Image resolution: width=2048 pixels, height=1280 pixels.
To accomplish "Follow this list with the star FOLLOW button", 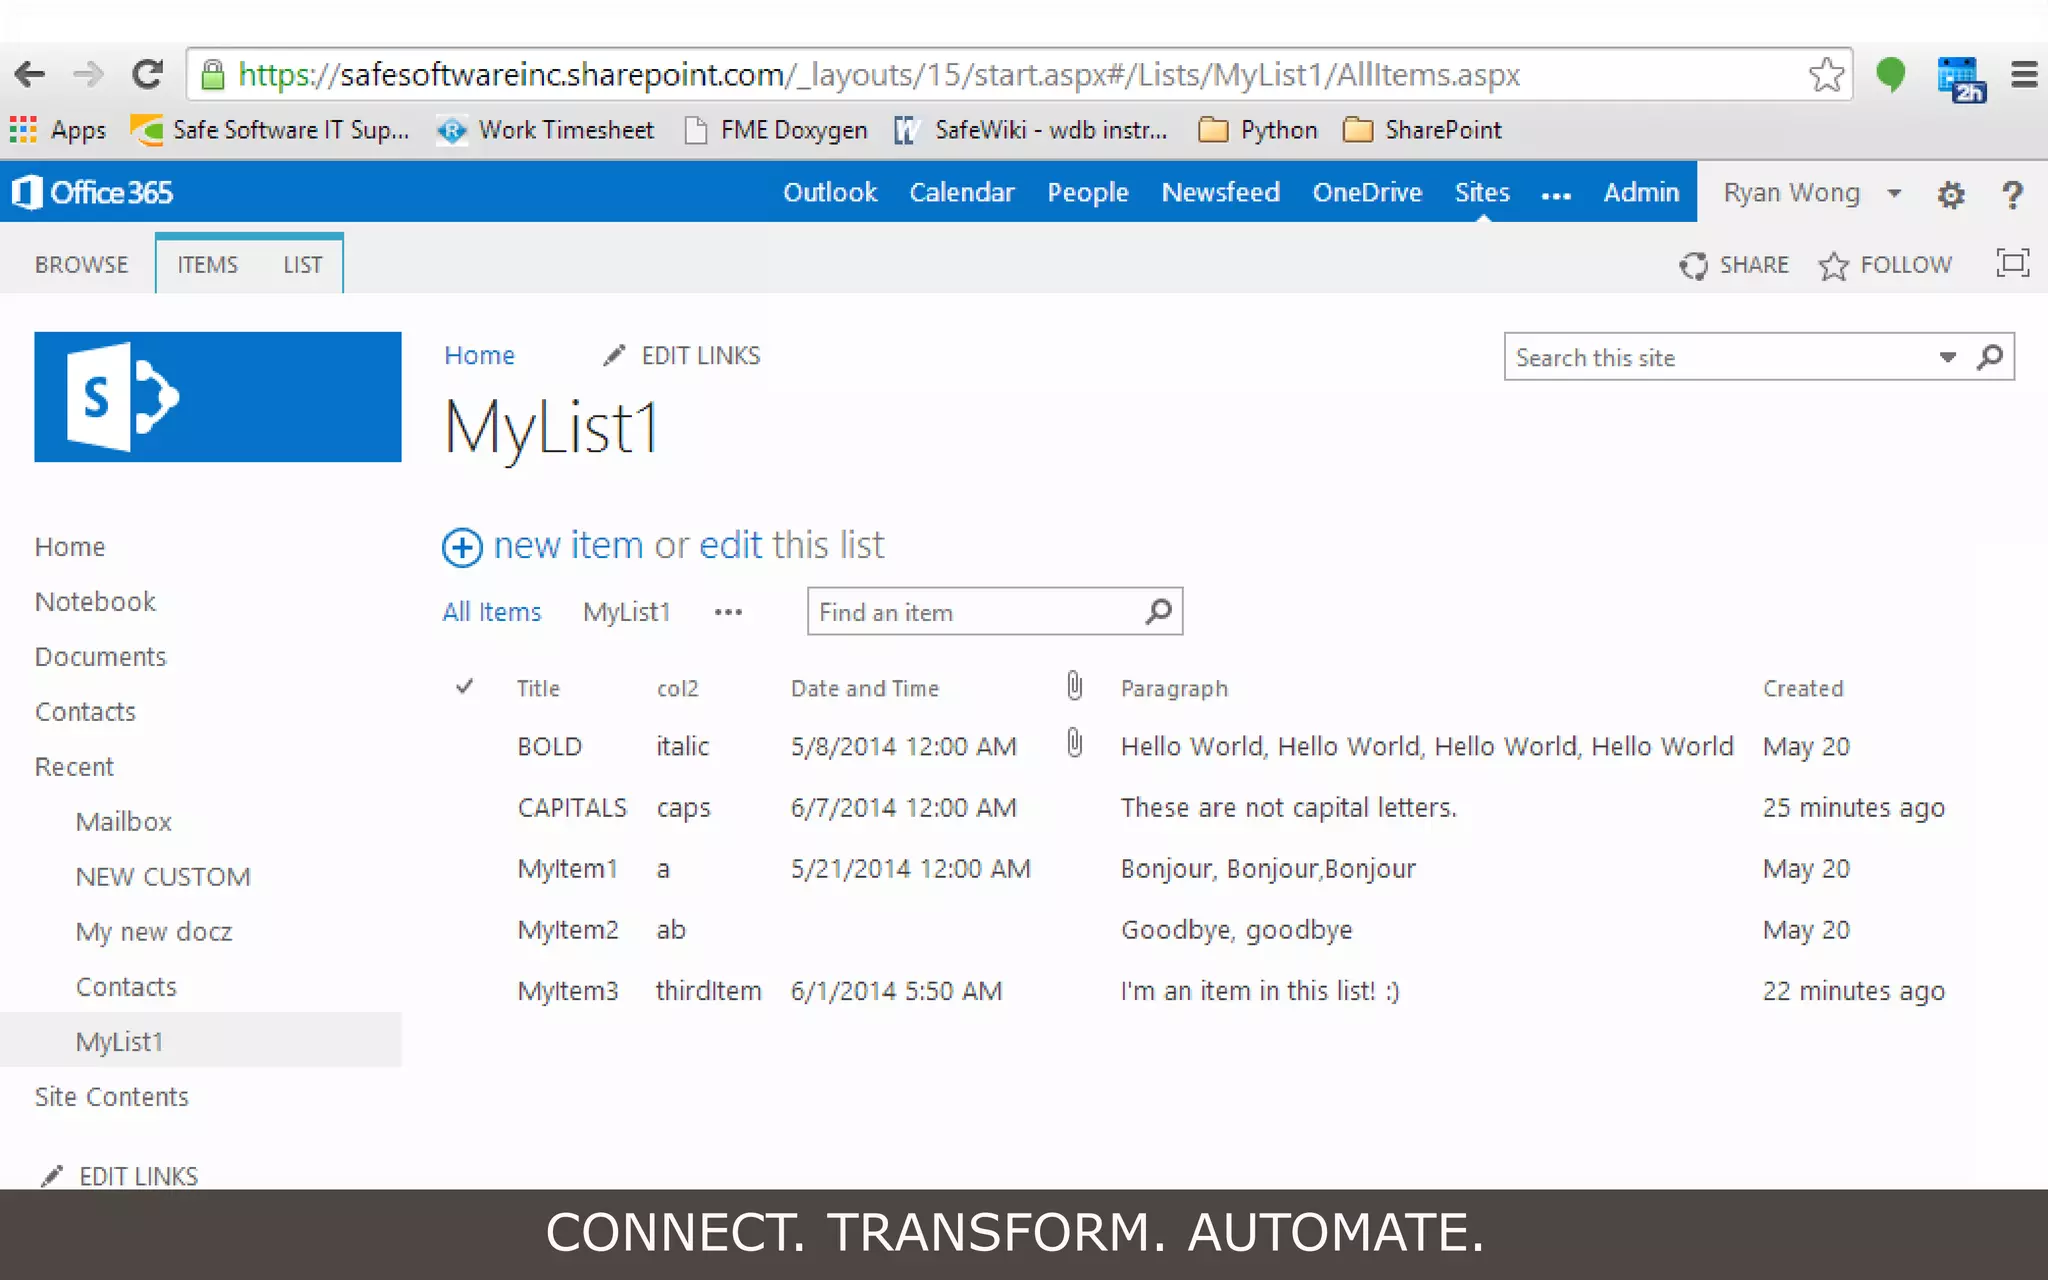I will (x=1885, y=265).
